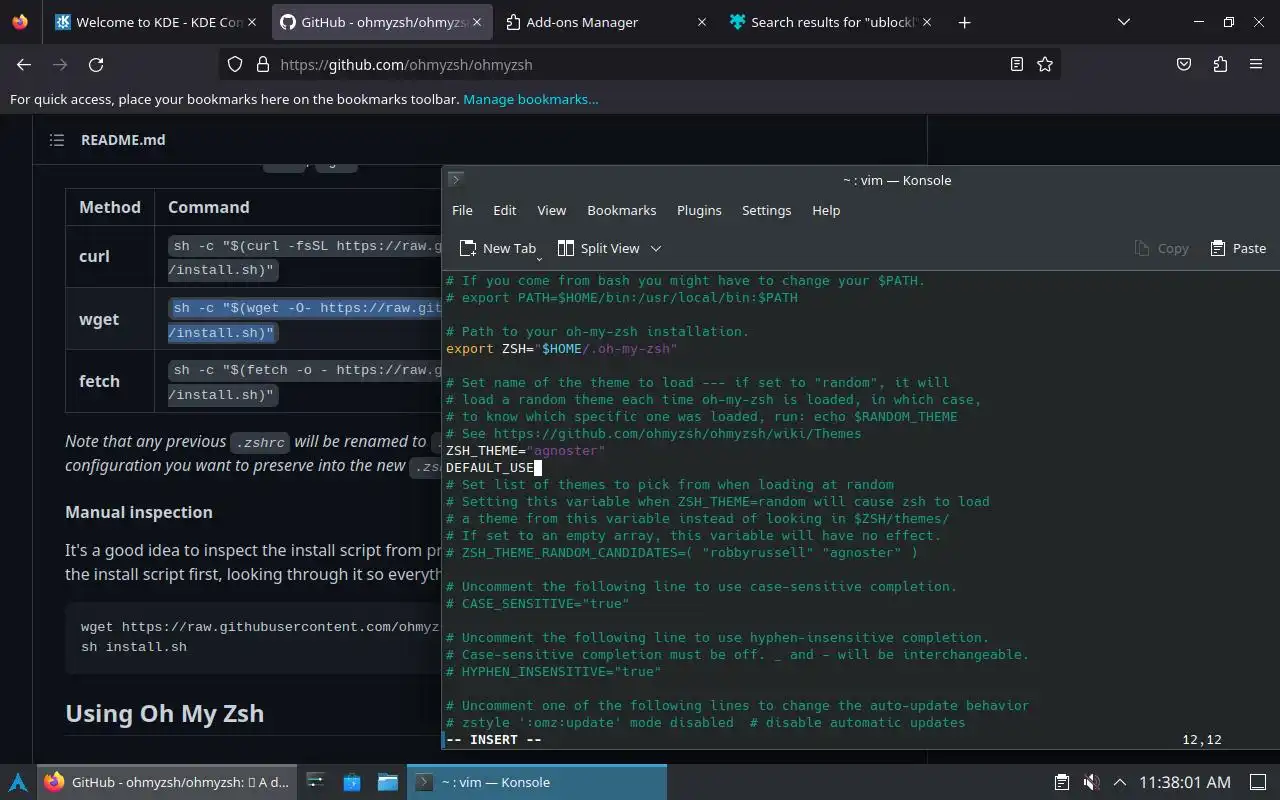Bookmark this page with the star
1280x800 pixels.
coord(1045,64)
